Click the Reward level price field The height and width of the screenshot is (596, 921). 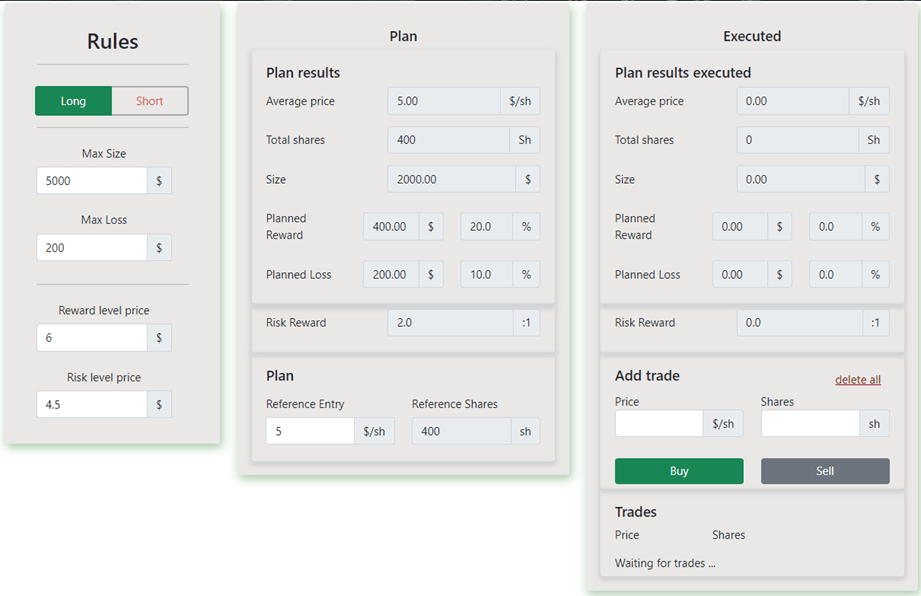click(x=92, y=338)
